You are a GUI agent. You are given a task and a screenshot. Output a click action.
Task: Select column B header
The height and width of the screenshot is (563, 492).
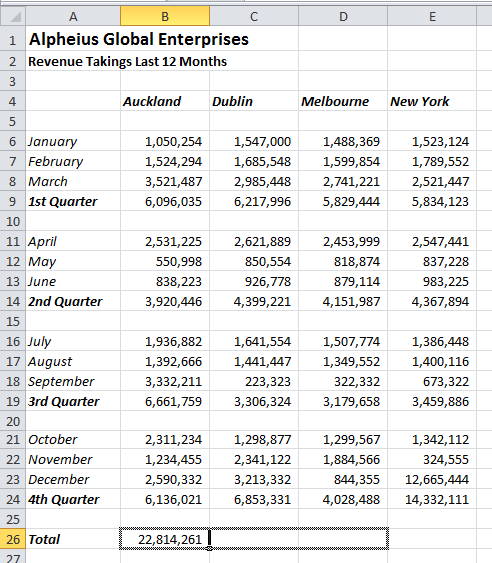point(165,17)
